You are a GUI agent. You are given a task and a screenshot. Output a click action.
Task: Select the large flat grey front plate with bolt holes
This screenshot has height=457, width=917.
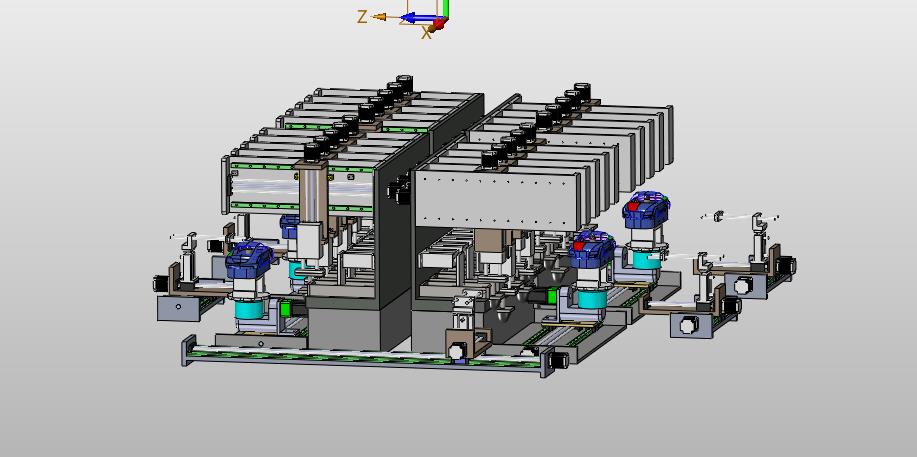(495, 199)
